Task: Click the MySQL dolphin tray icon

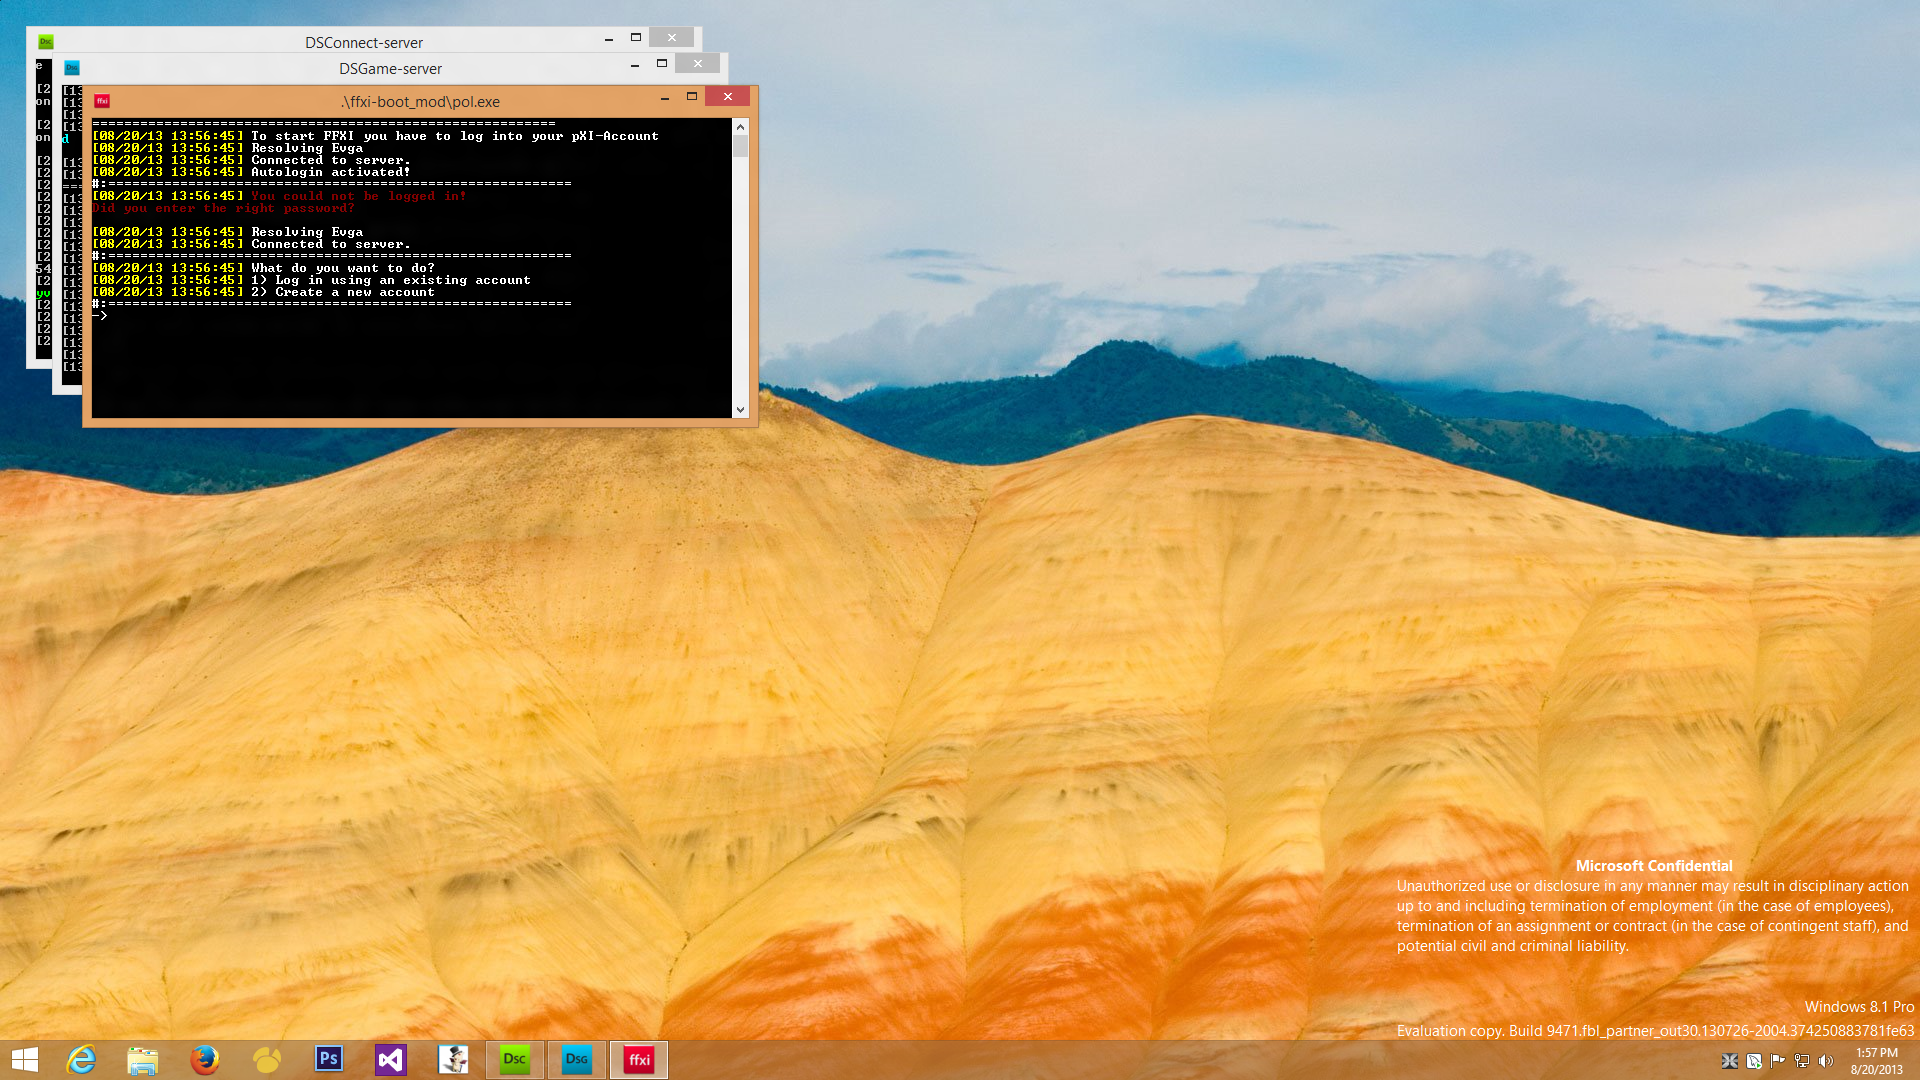Action: tap(1754, 1061)
